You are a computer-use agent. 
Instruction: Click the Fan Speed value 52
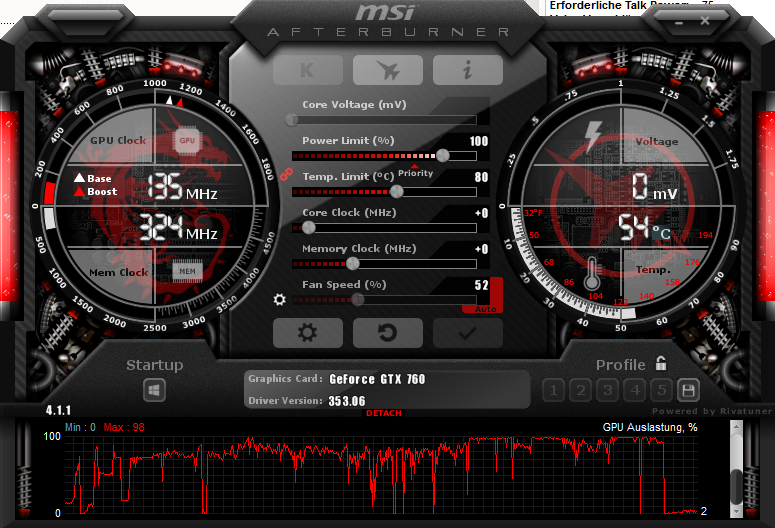click(x=481, y=285)
